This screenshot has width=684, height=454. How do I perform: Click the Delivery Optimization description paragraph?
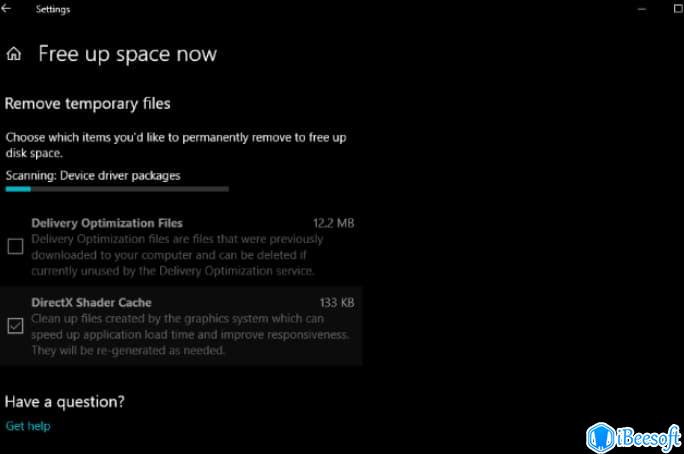click(177, 255)
